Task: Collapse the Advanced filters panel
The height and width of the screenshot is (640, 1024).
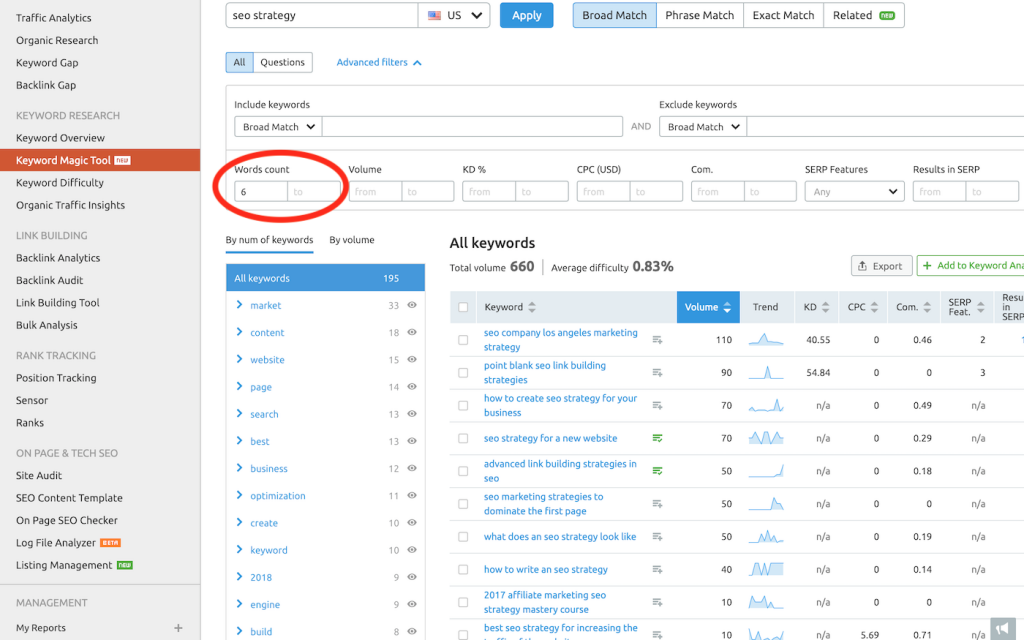Action: click(x=379, y=62)
